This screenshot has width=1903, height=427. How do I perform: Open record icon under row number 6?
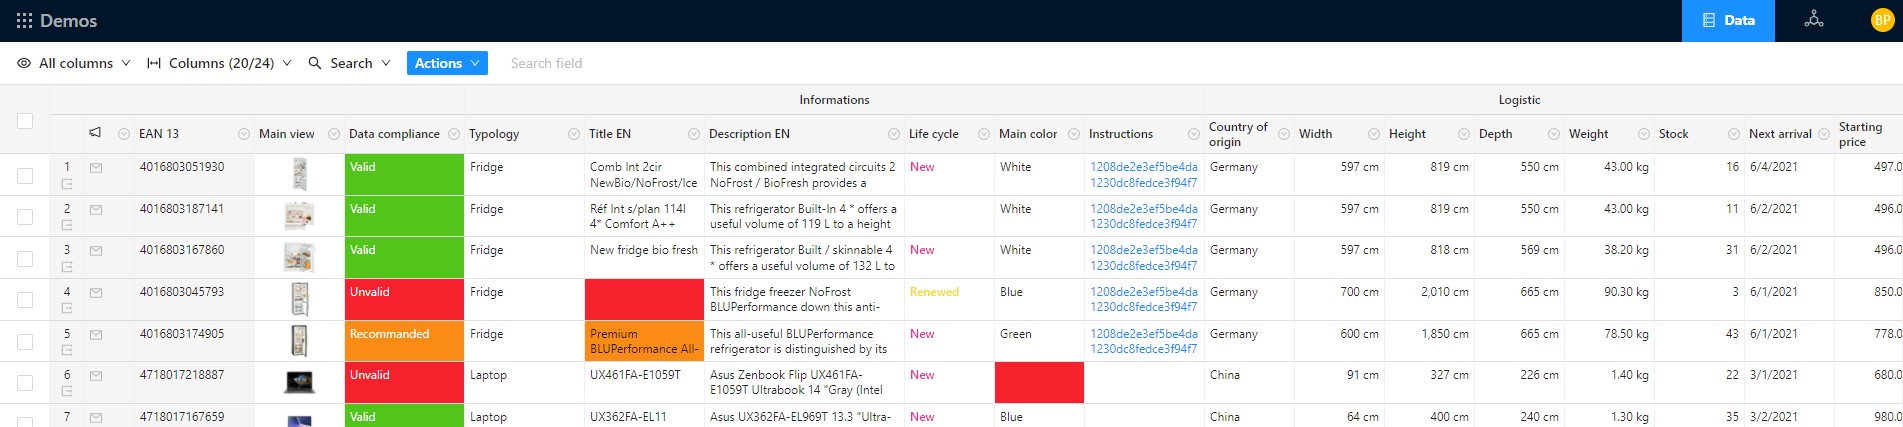67,392
